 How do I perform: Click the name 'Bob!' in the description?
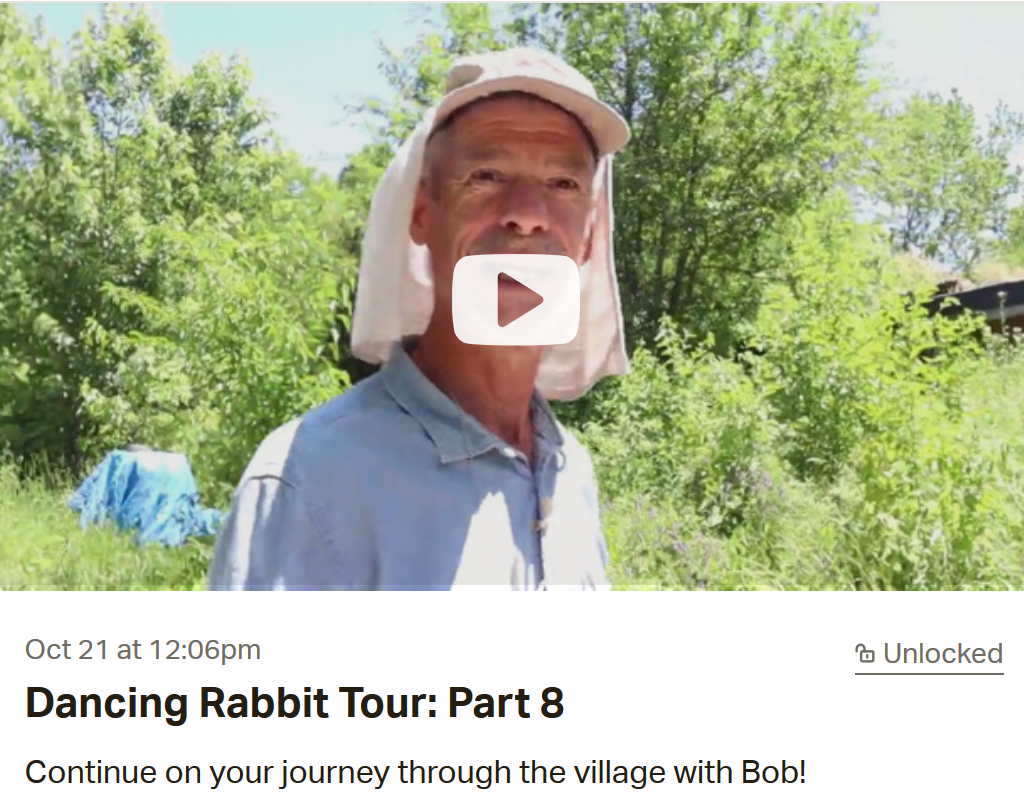pos(774,772)
